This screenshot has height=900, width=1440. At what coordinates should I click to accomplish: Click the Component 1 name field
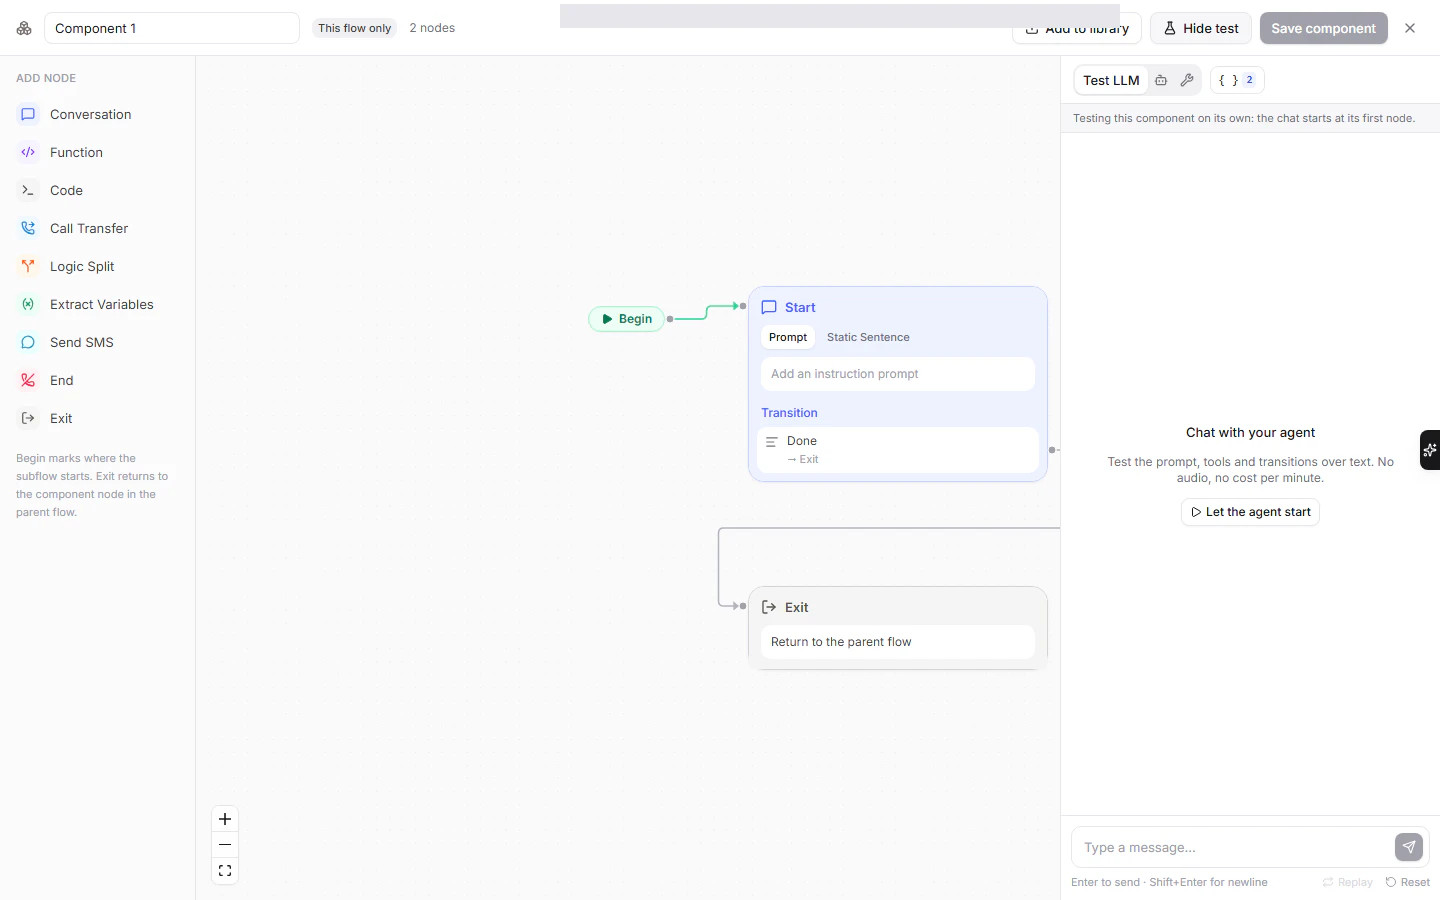click(x=172, y=28)
